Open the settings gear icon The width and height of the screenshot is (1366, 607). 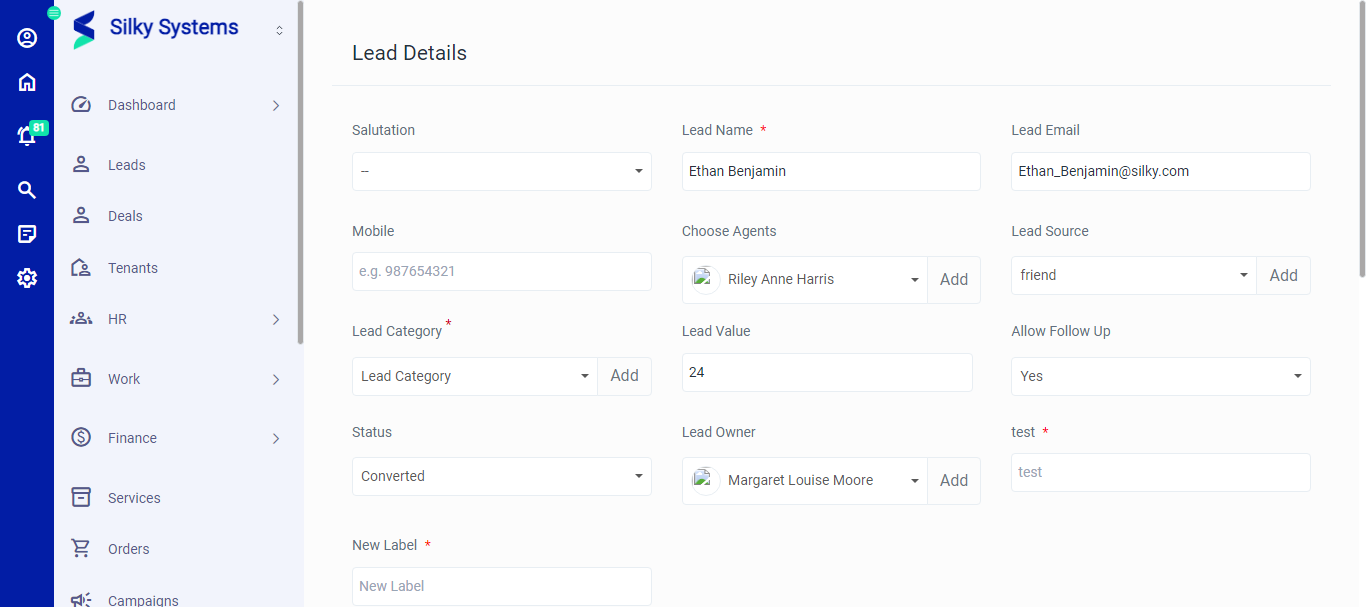point(27,278)
